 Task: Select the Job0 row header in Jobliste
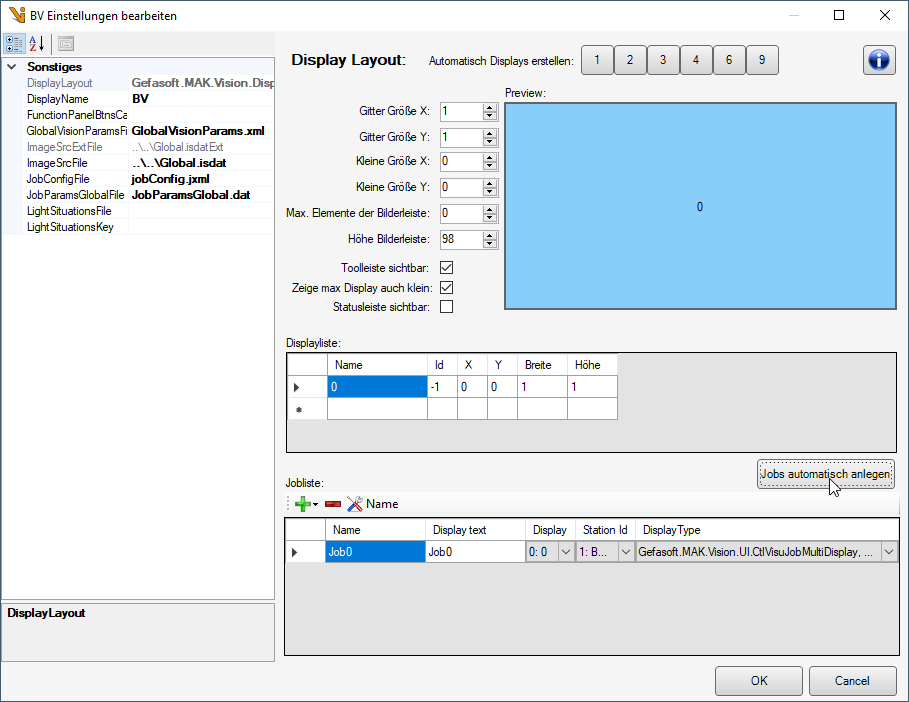[305, 552]
